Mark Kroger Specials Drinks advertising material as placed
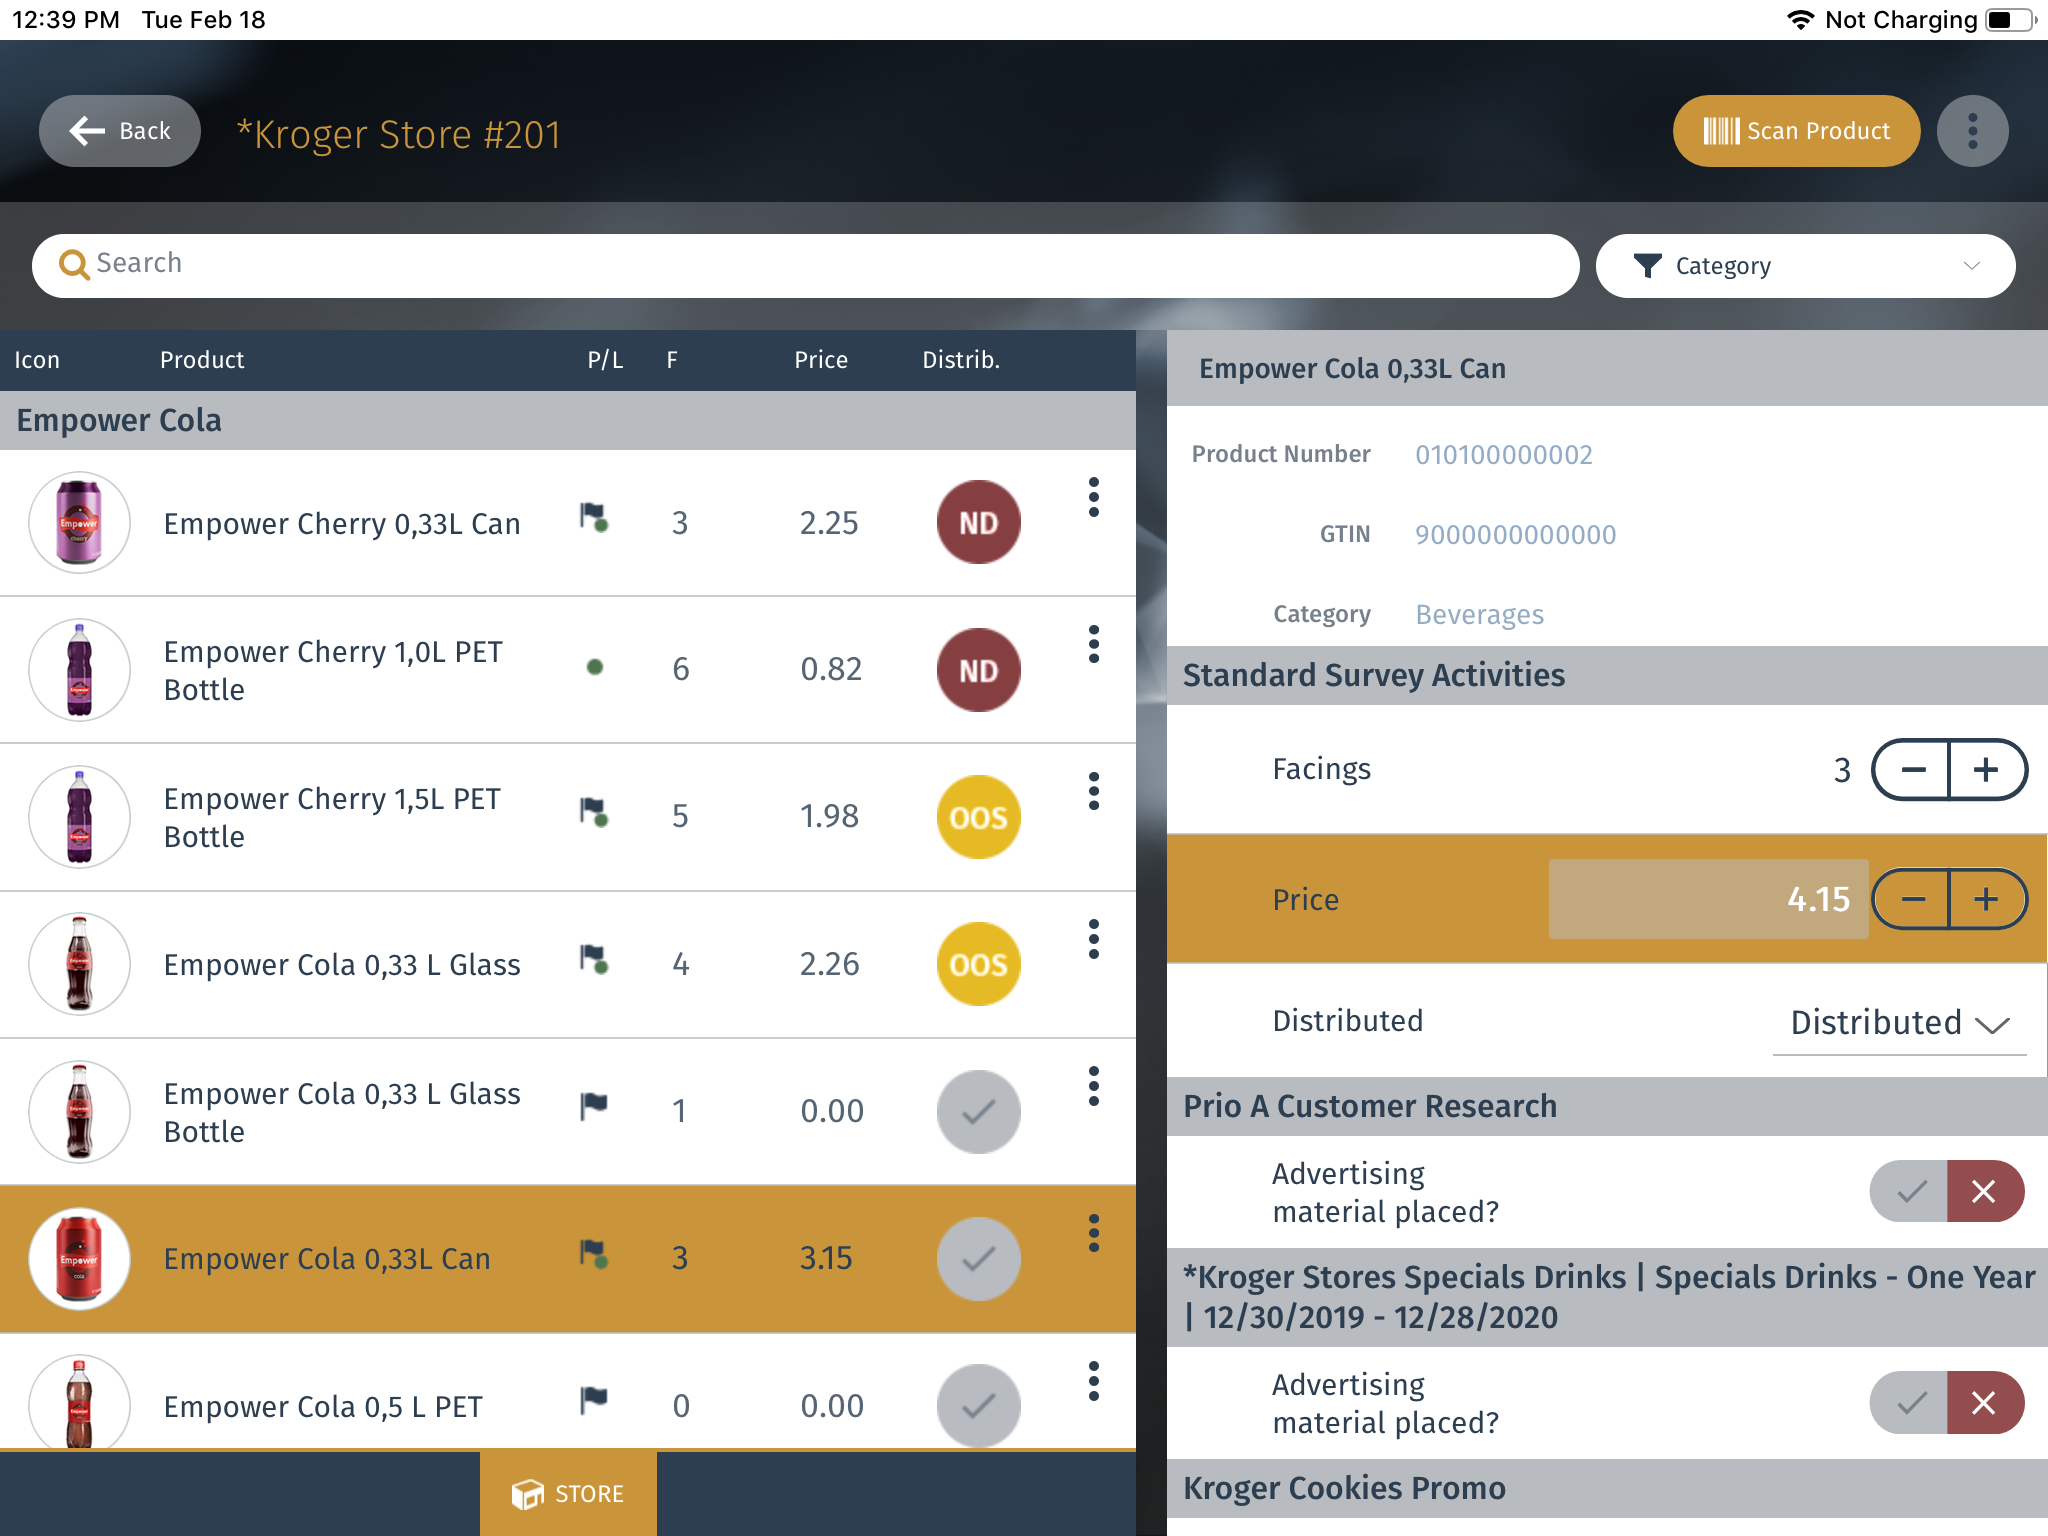 tap(1909, 1402)
